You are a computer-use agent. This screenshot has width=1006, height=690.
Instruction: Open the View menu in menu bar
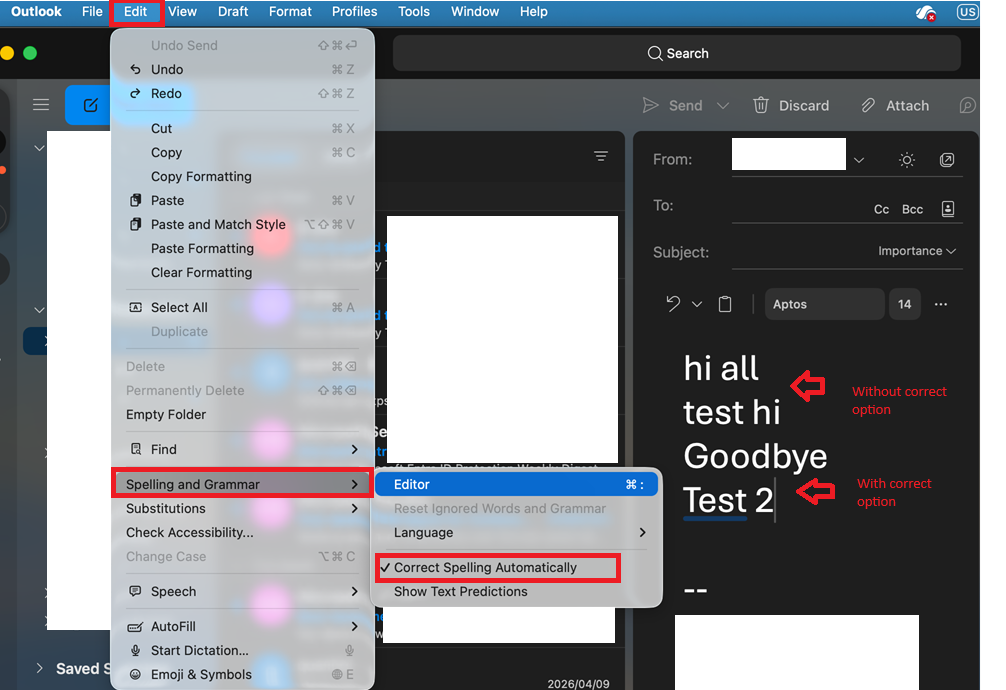tap(182, 12)
